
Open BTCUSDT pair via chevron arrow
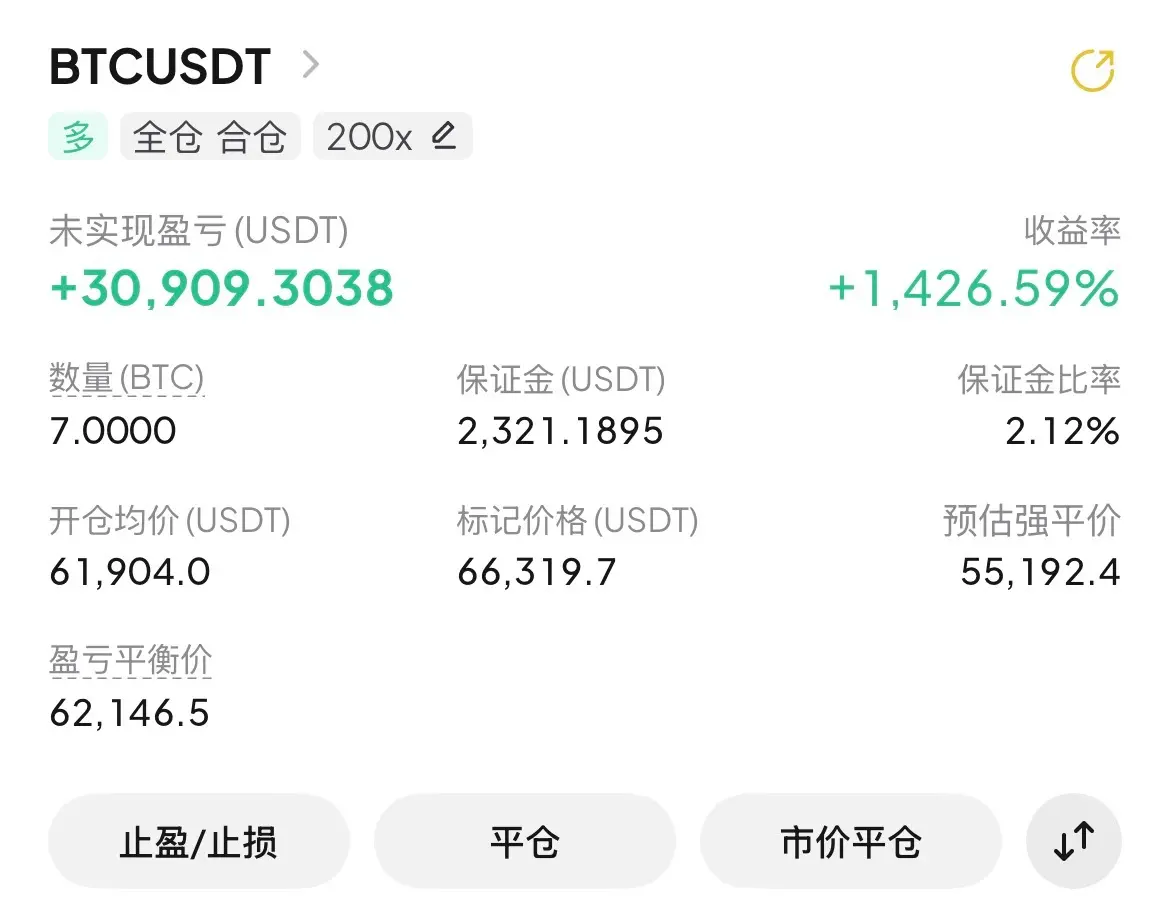tap(310, 64)
